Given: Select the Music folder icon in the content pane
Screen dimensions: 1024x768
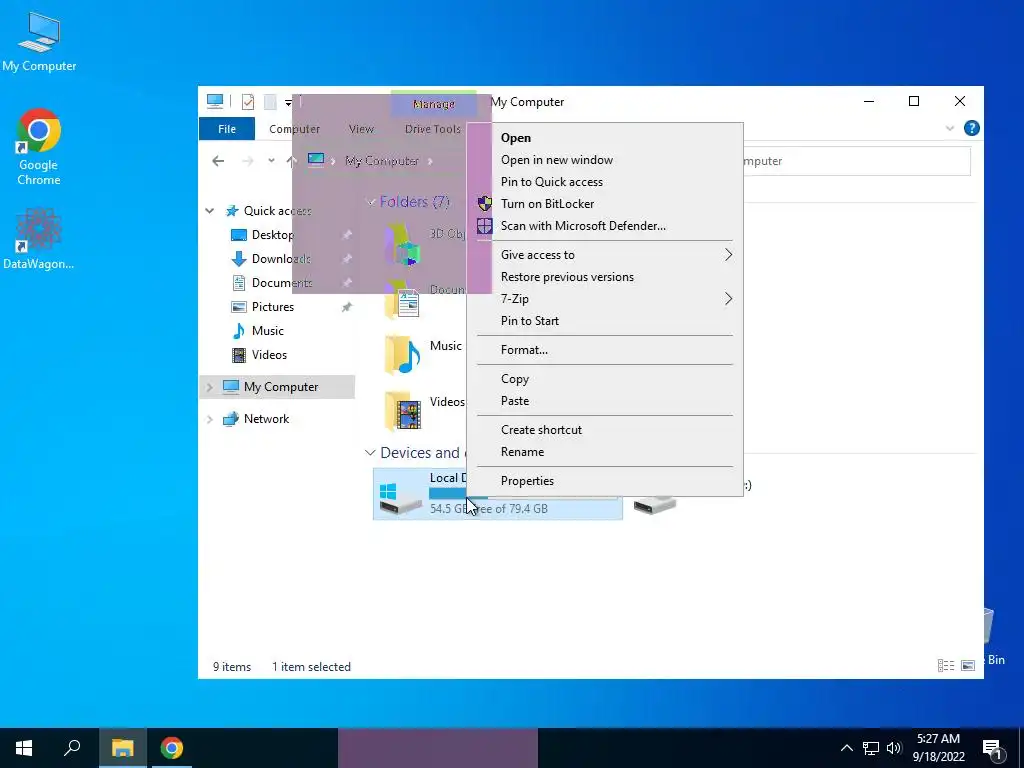Looking at the screenshot, I should [x=402, y=354].
